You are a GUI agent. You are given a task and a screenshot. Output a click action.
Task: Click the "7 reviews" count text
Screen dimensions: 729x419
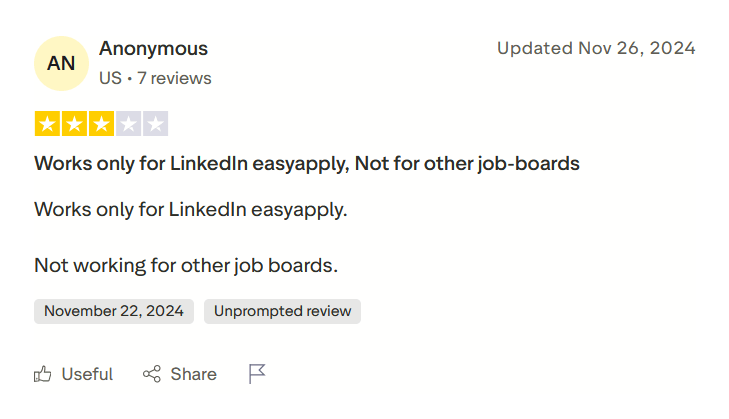pyautogui.click(x=175, y=78)
